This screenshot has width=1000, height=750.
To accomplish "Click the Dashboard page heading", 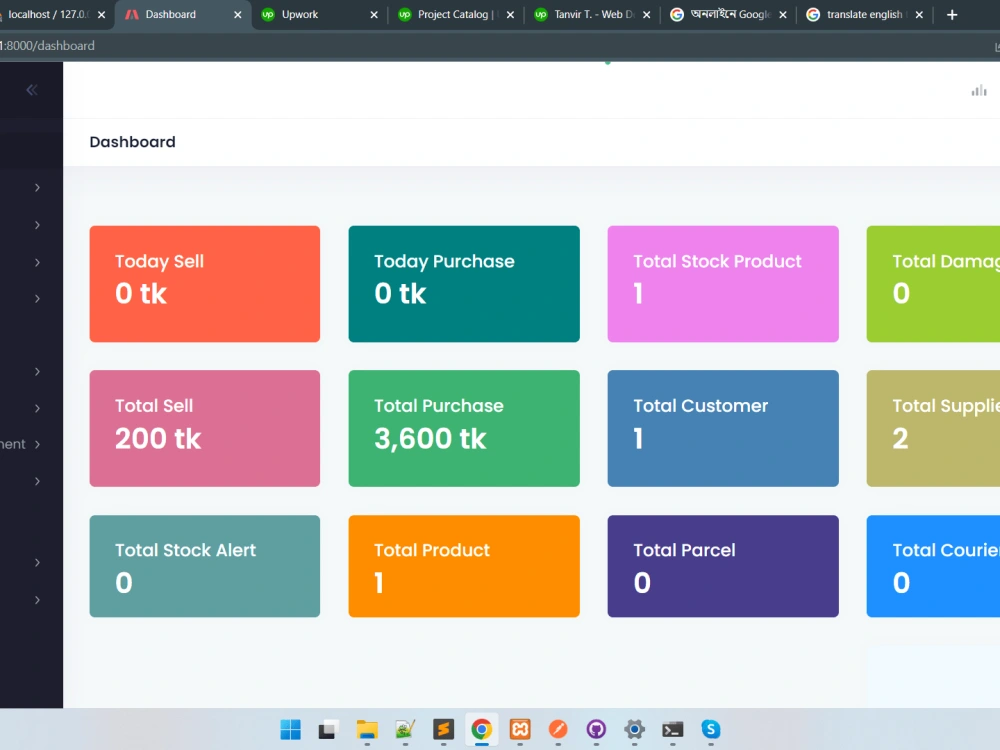I will (132, 142).
